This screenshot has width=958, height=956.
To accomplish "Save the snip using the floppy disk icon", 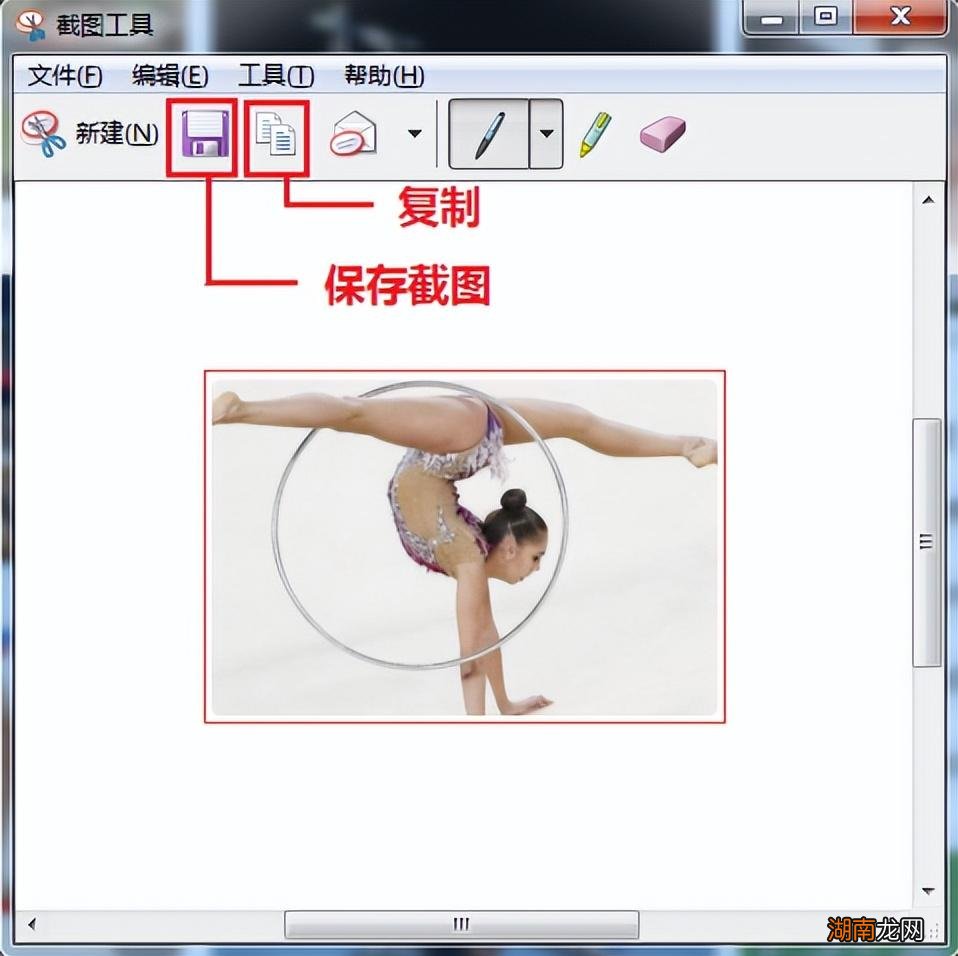I will [x=201, y=132].
